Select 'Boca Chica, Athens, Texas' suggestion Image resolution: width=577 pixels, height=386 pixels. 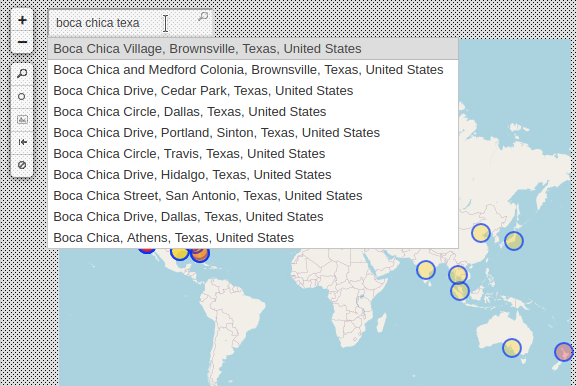pyautogui.click(x=253, y=238)
